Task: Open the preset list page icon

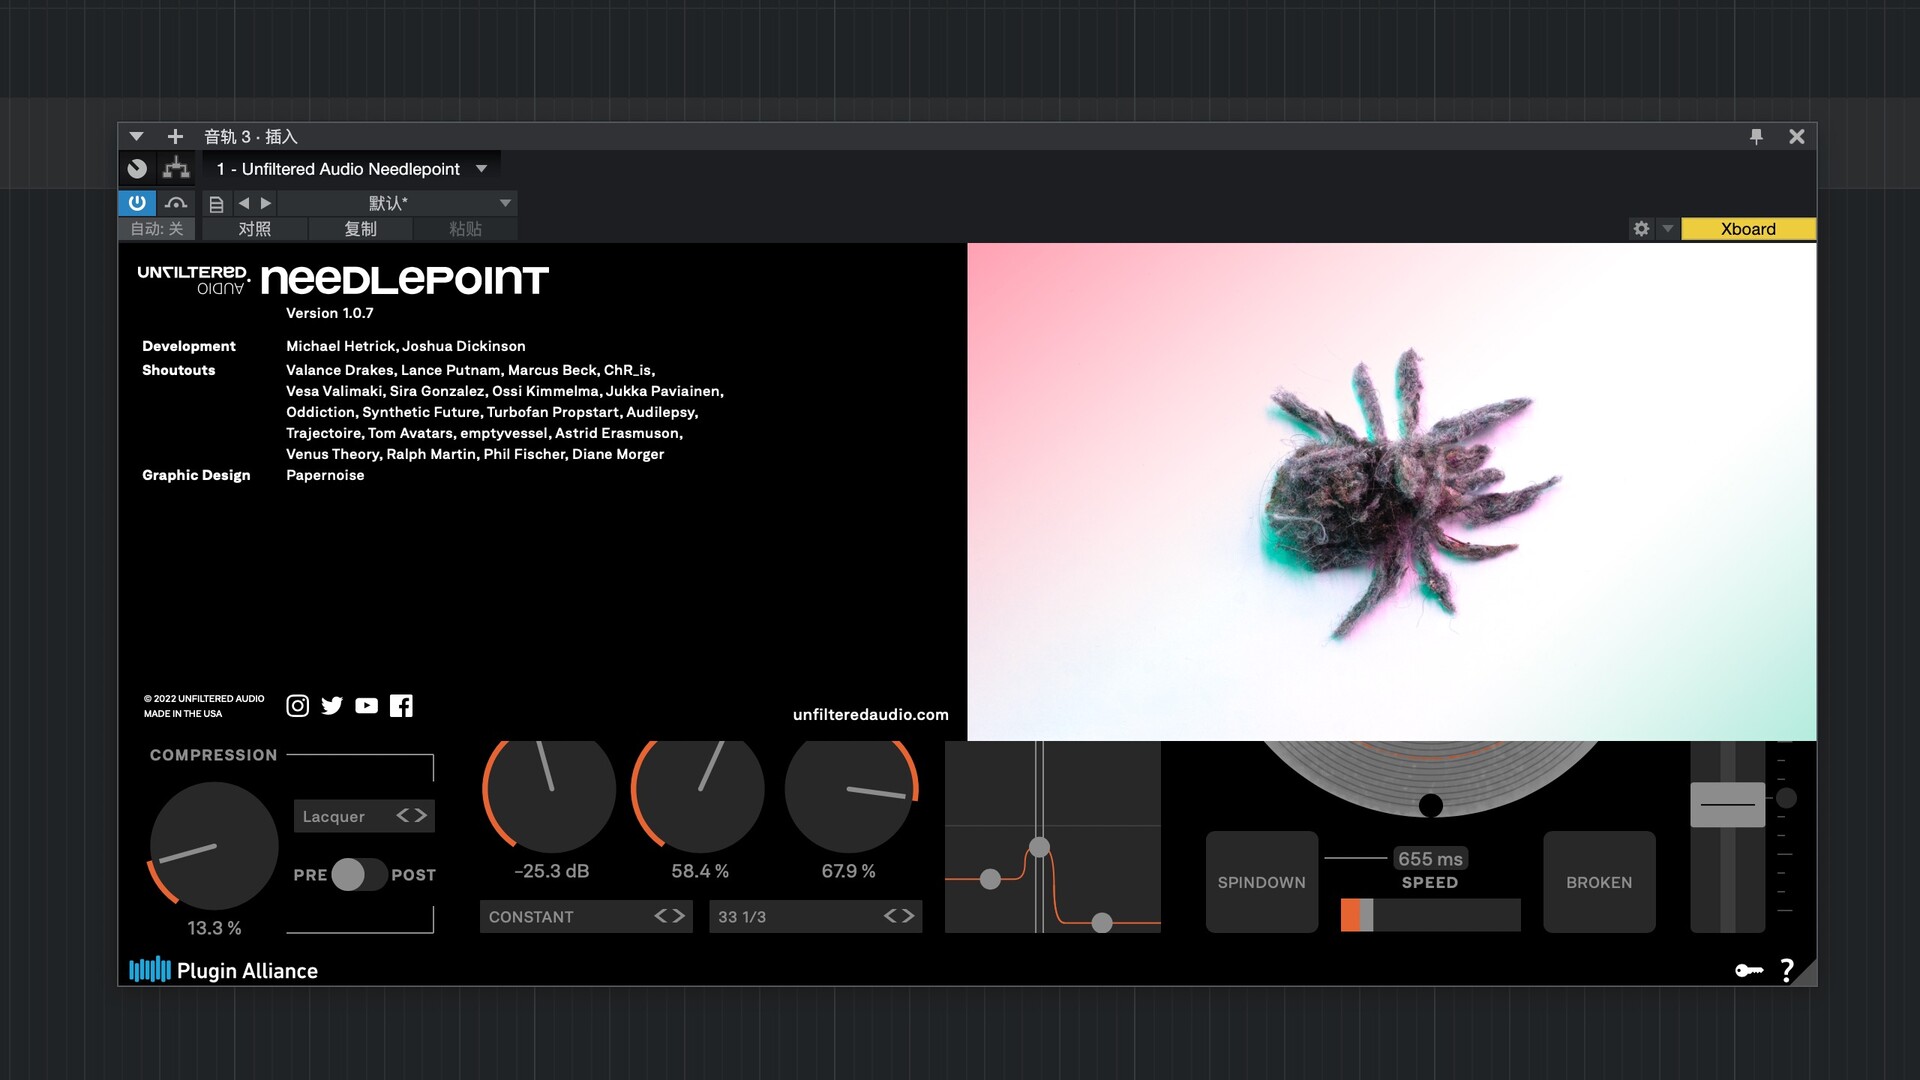Action: click(x=216, y=203)
